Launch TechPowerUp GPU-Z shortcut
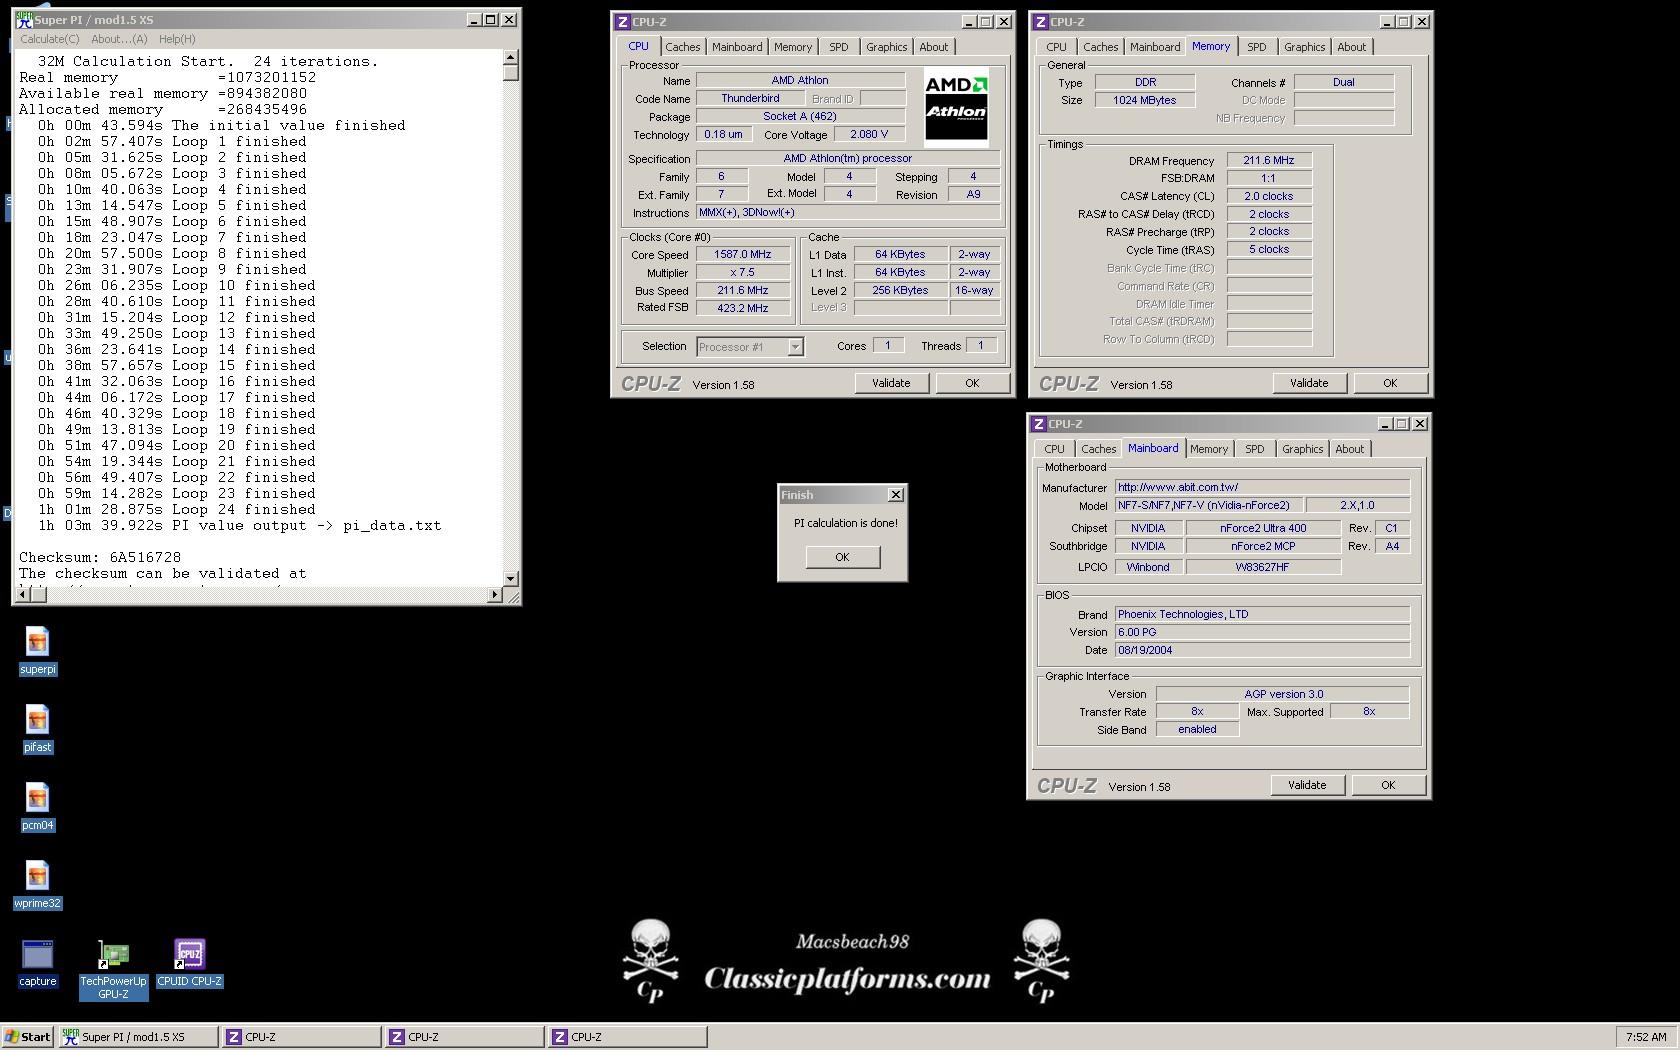1680x1050 pixels. (x=113, y=969)
